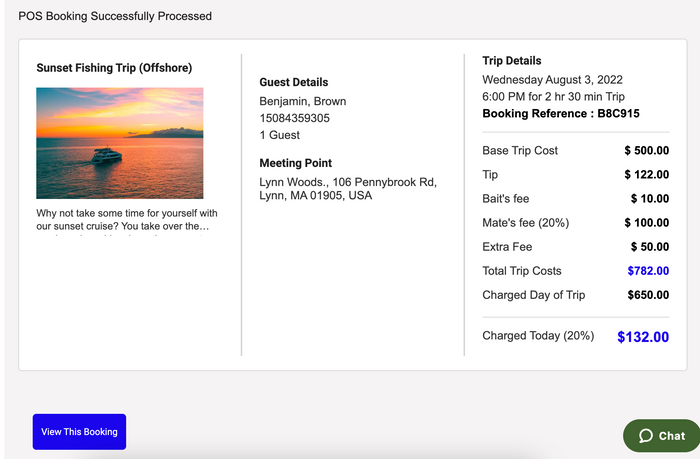
Task: Click the chat bubble icon
Action: [646, 435]
